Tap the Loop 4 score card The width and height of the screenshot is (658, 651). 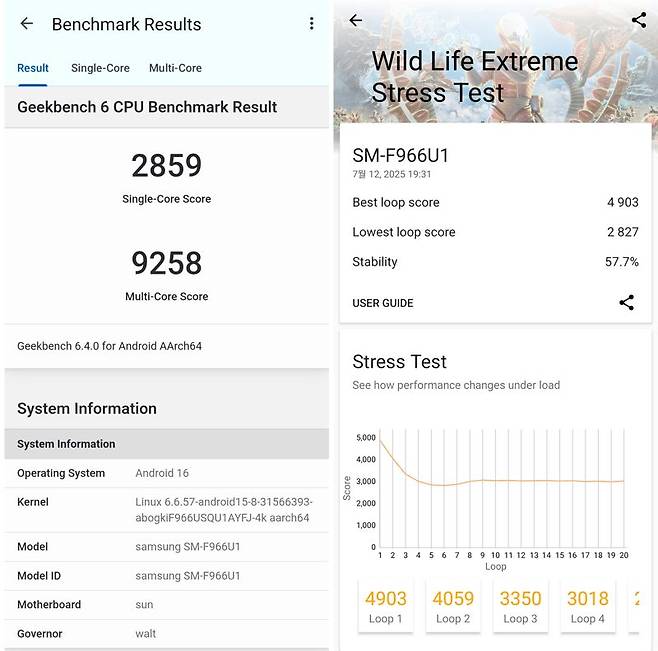click(x=587, y=605)
